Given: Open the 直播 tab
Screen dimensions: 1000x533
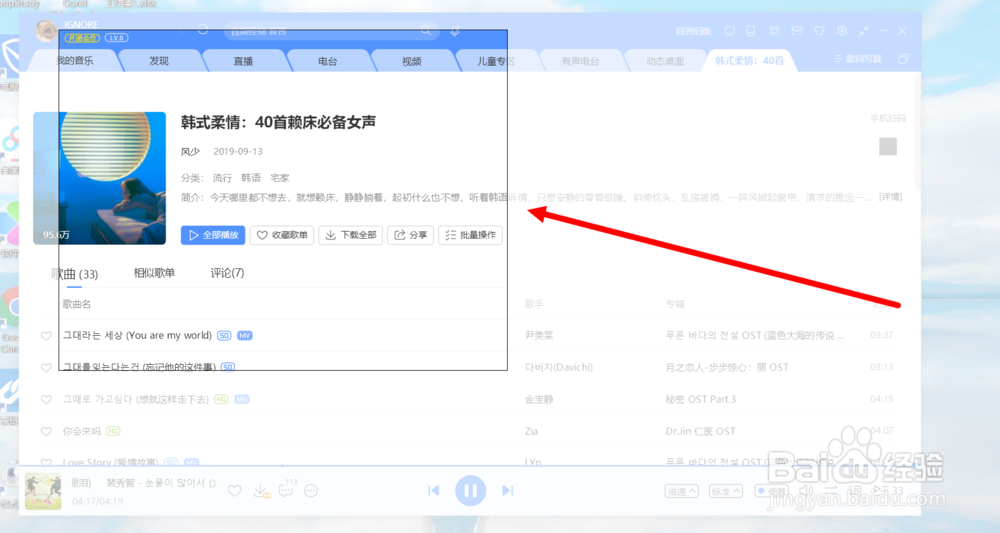Looking at the screenshot, I should coord(243,61).
